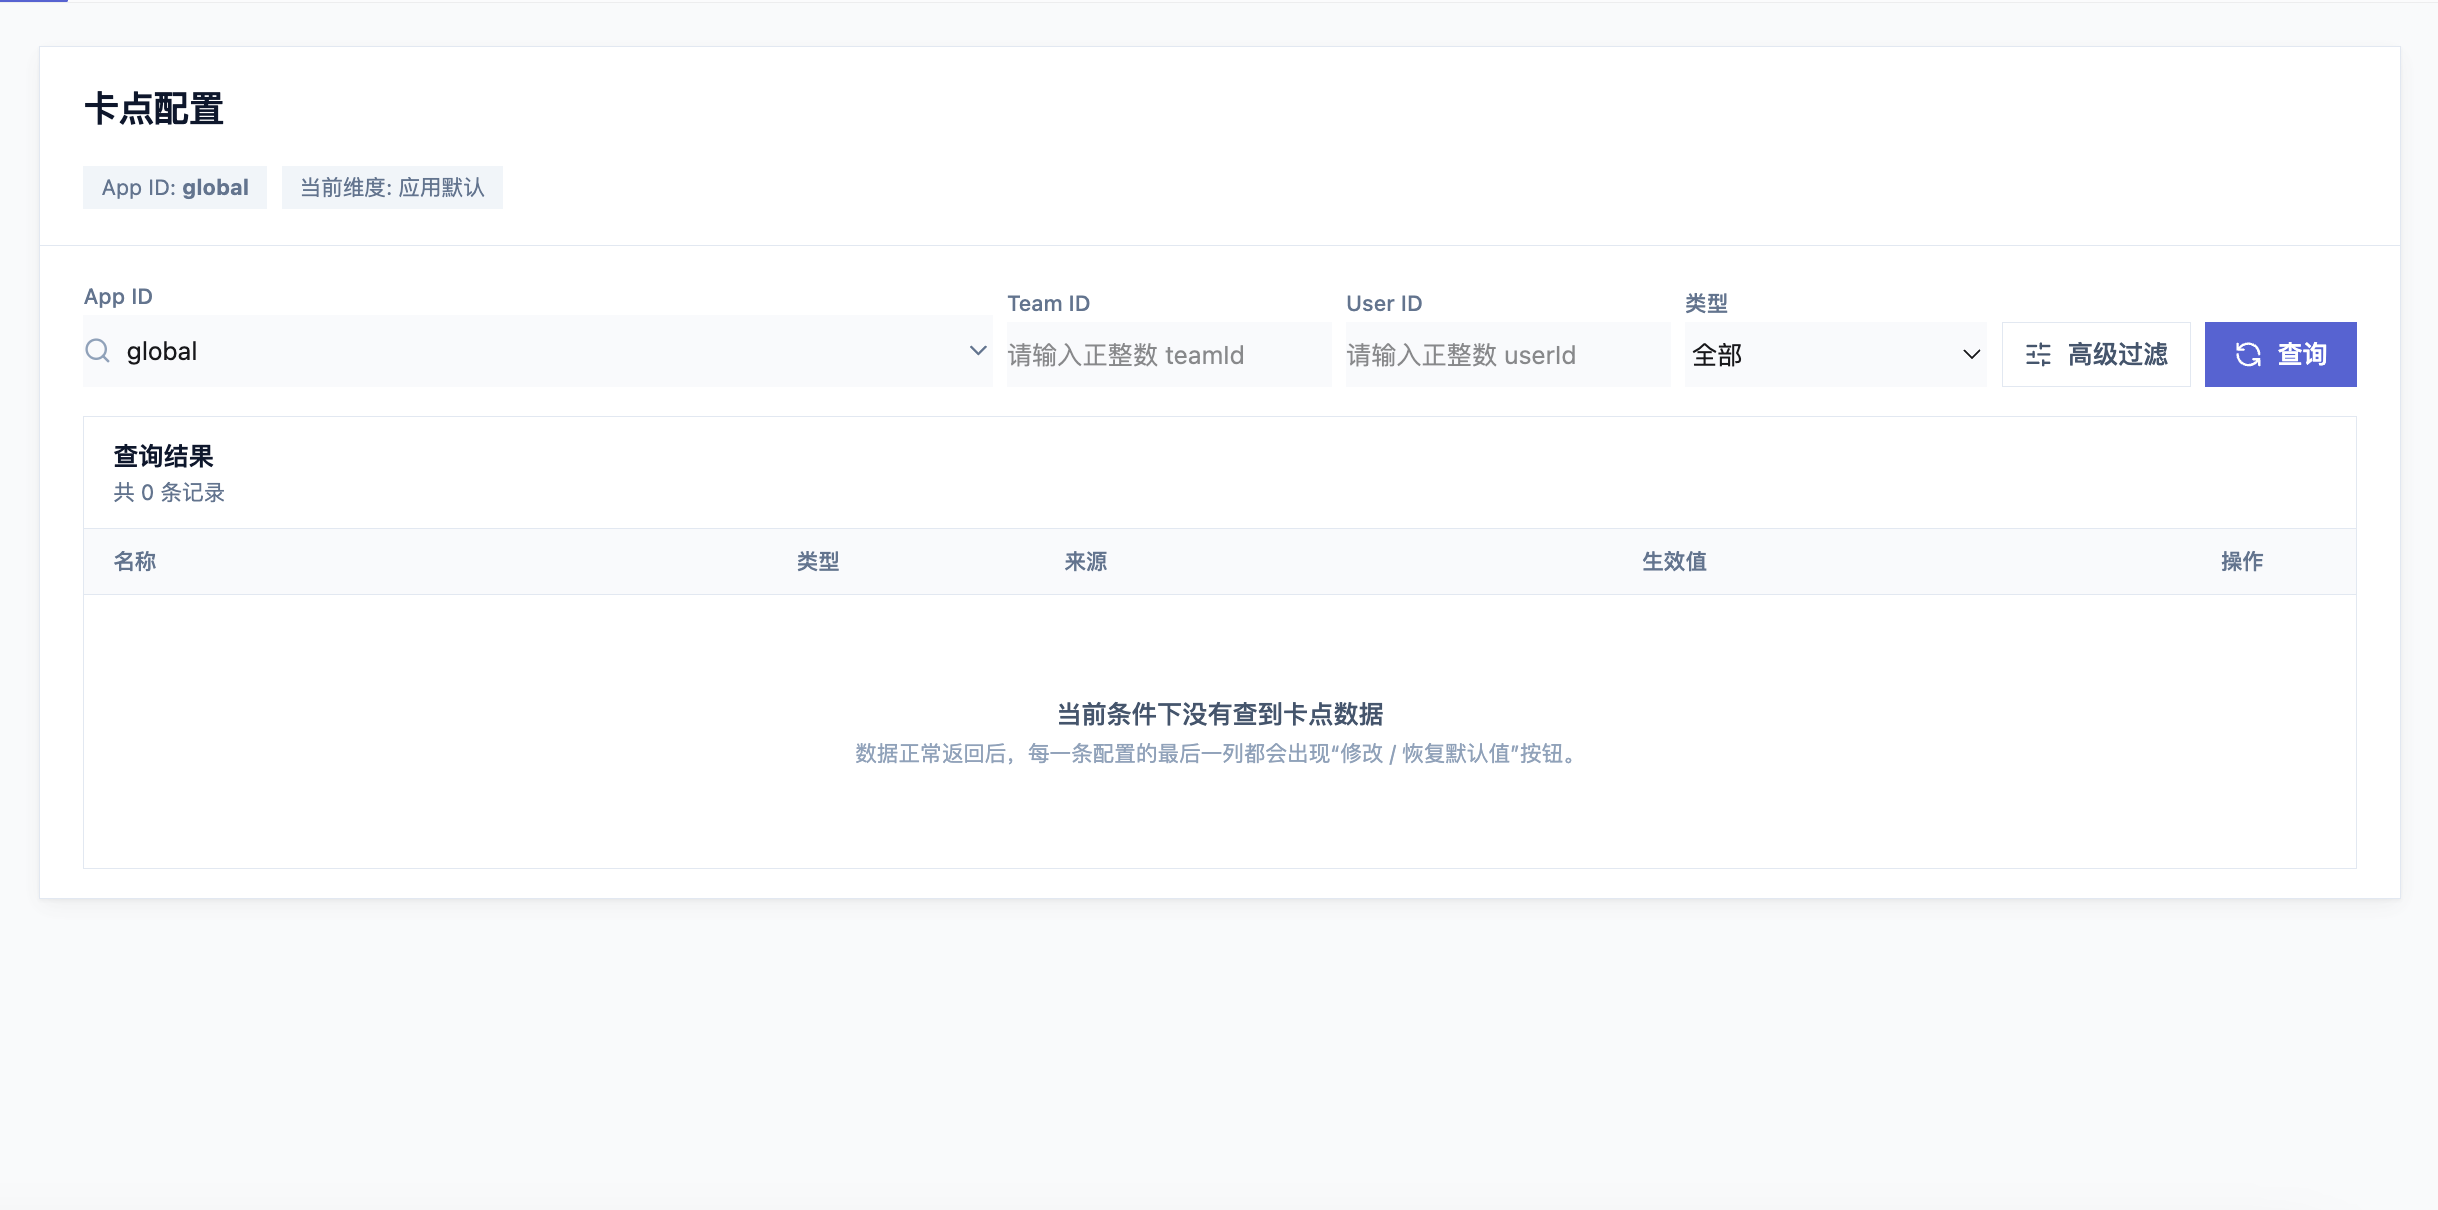2438x1210 pixels.
Task: Click the User ID field label
Action: pyautogui.click(x=1384, y=304)
